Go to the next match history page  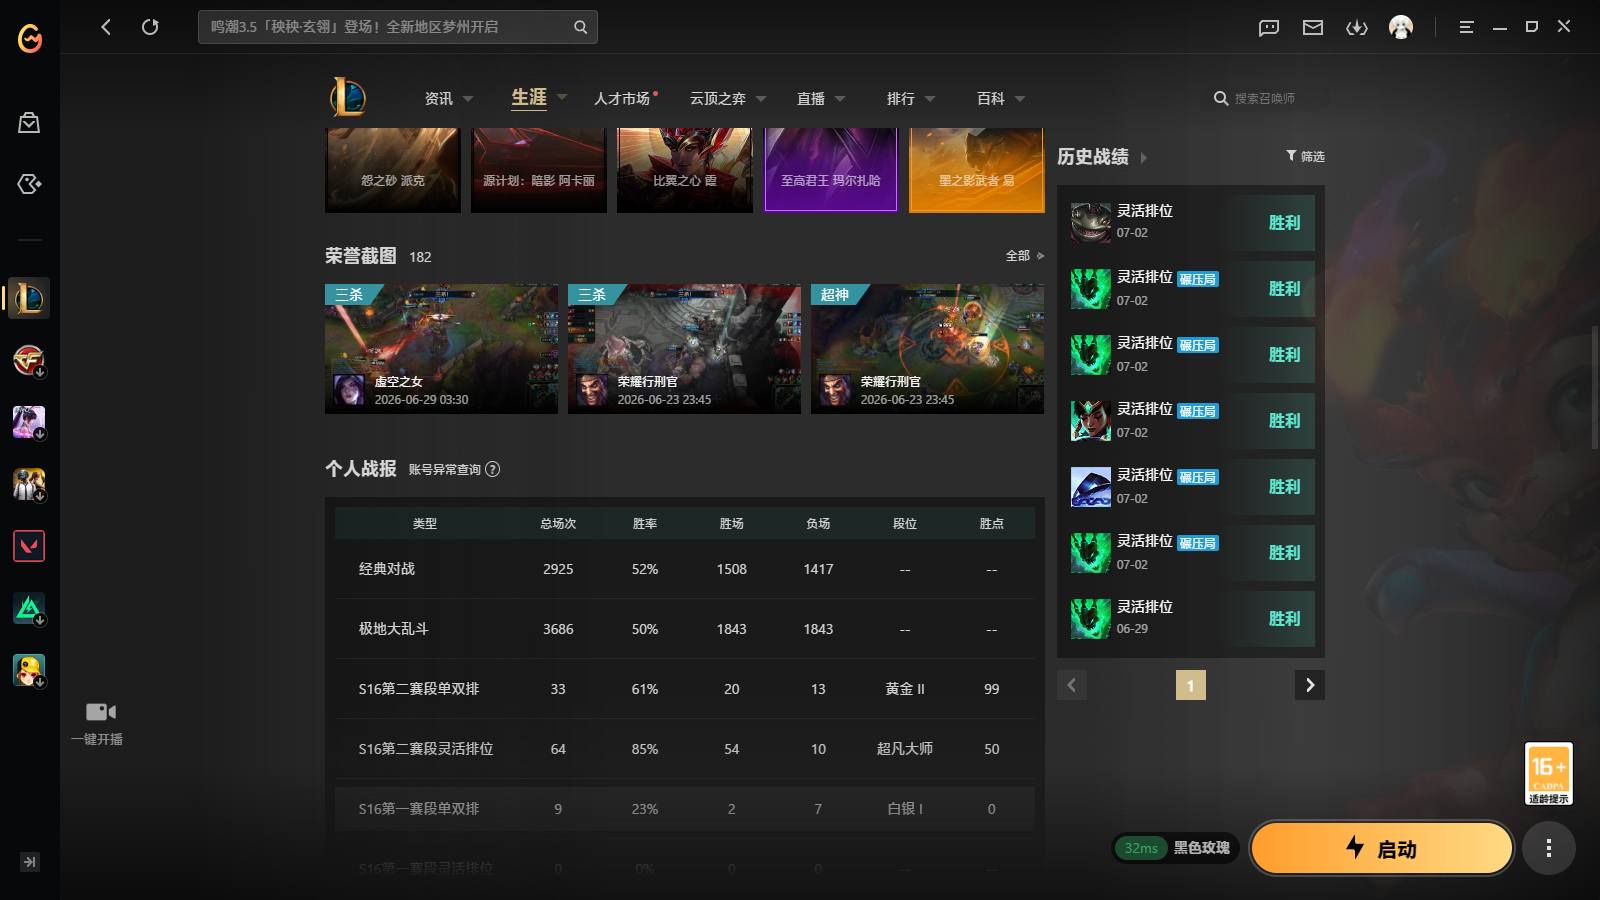[1310, 685]
